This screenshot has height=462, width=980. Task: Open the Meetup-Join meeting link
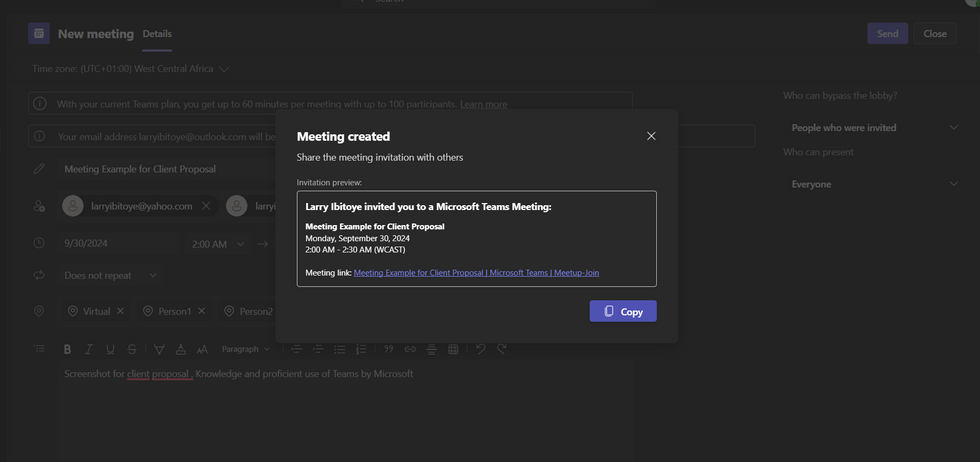click(476, 273)
